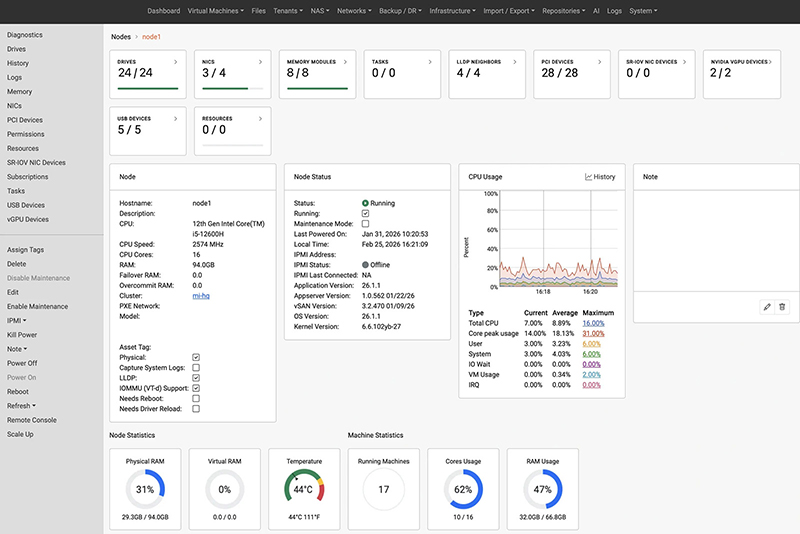Click VM Usage maximum 2.00% value
The height and width of the screenshot is (534, 800).
coord(591,374)
